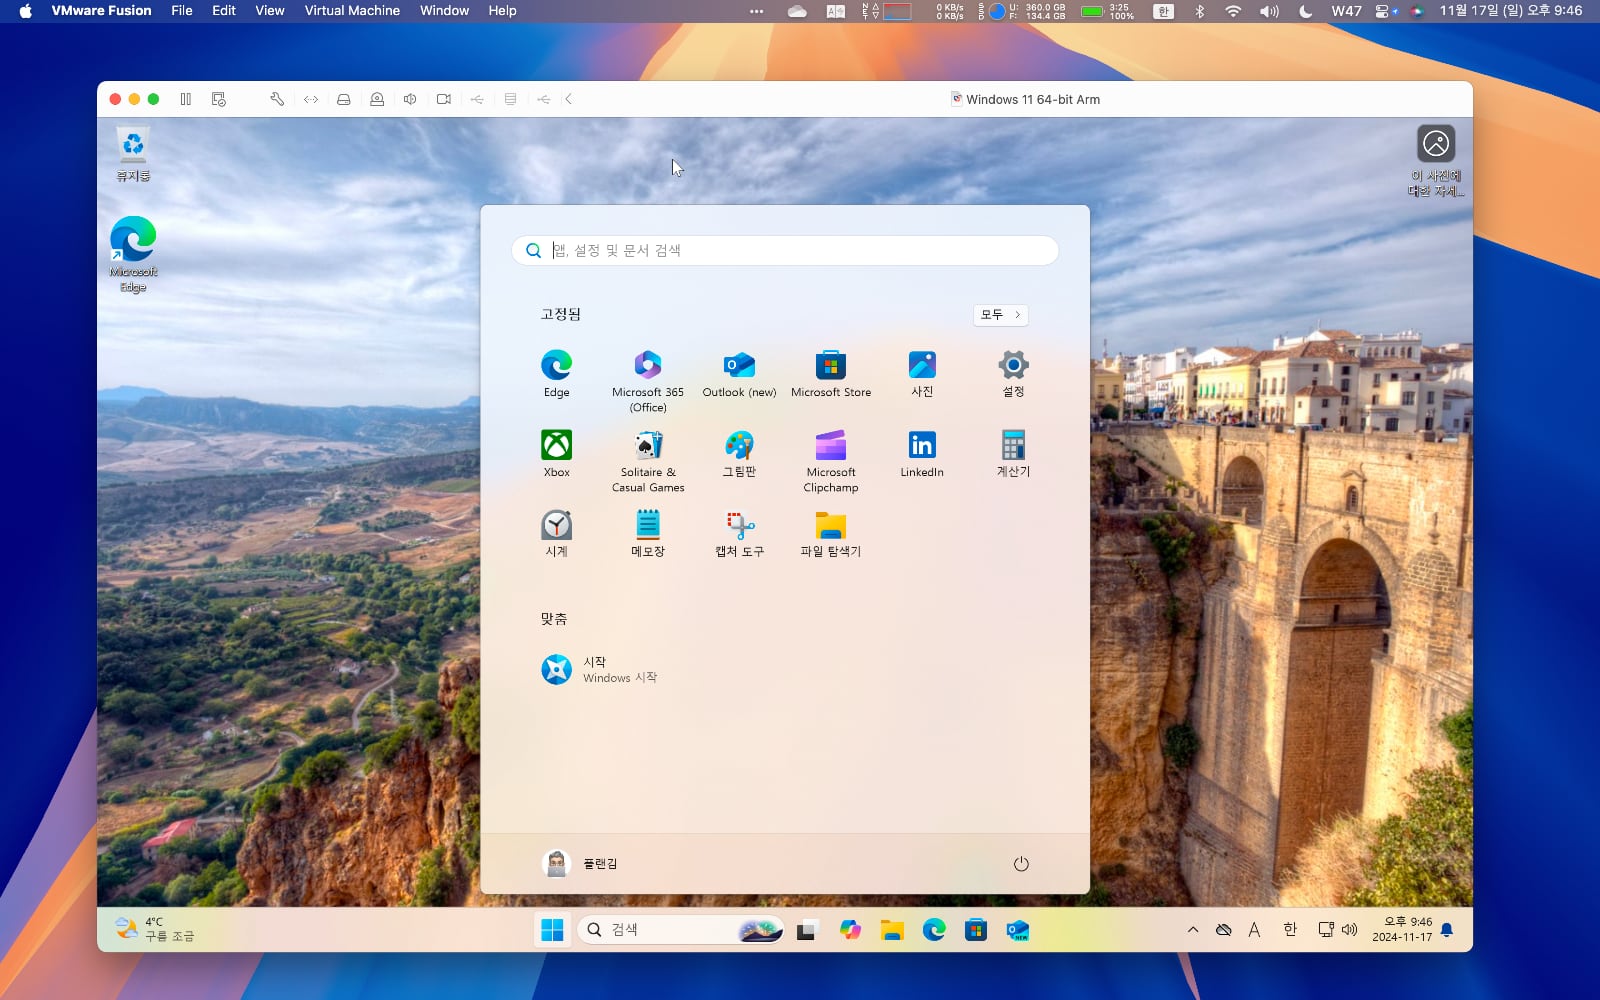The height and width of the screenshot is (1000, 1600).
Task: Toggle Windows IME 'A' input mode
Action: coord(1254,930)
